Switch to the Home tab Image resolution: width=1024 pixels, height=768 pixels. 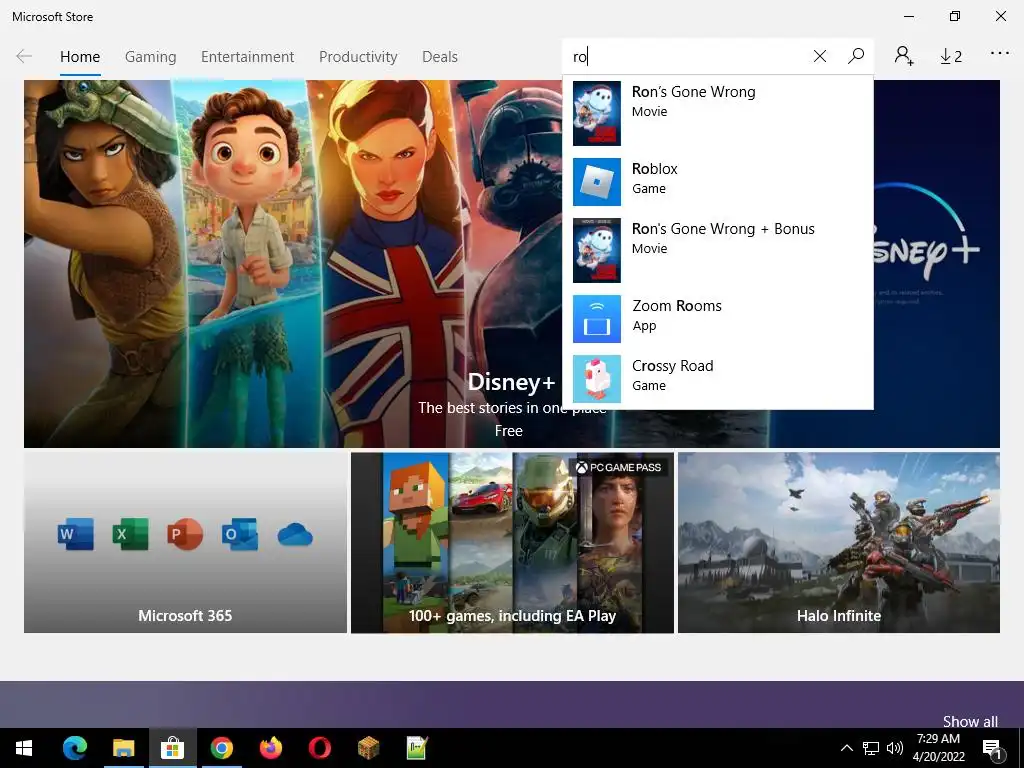tap(80, 57)
